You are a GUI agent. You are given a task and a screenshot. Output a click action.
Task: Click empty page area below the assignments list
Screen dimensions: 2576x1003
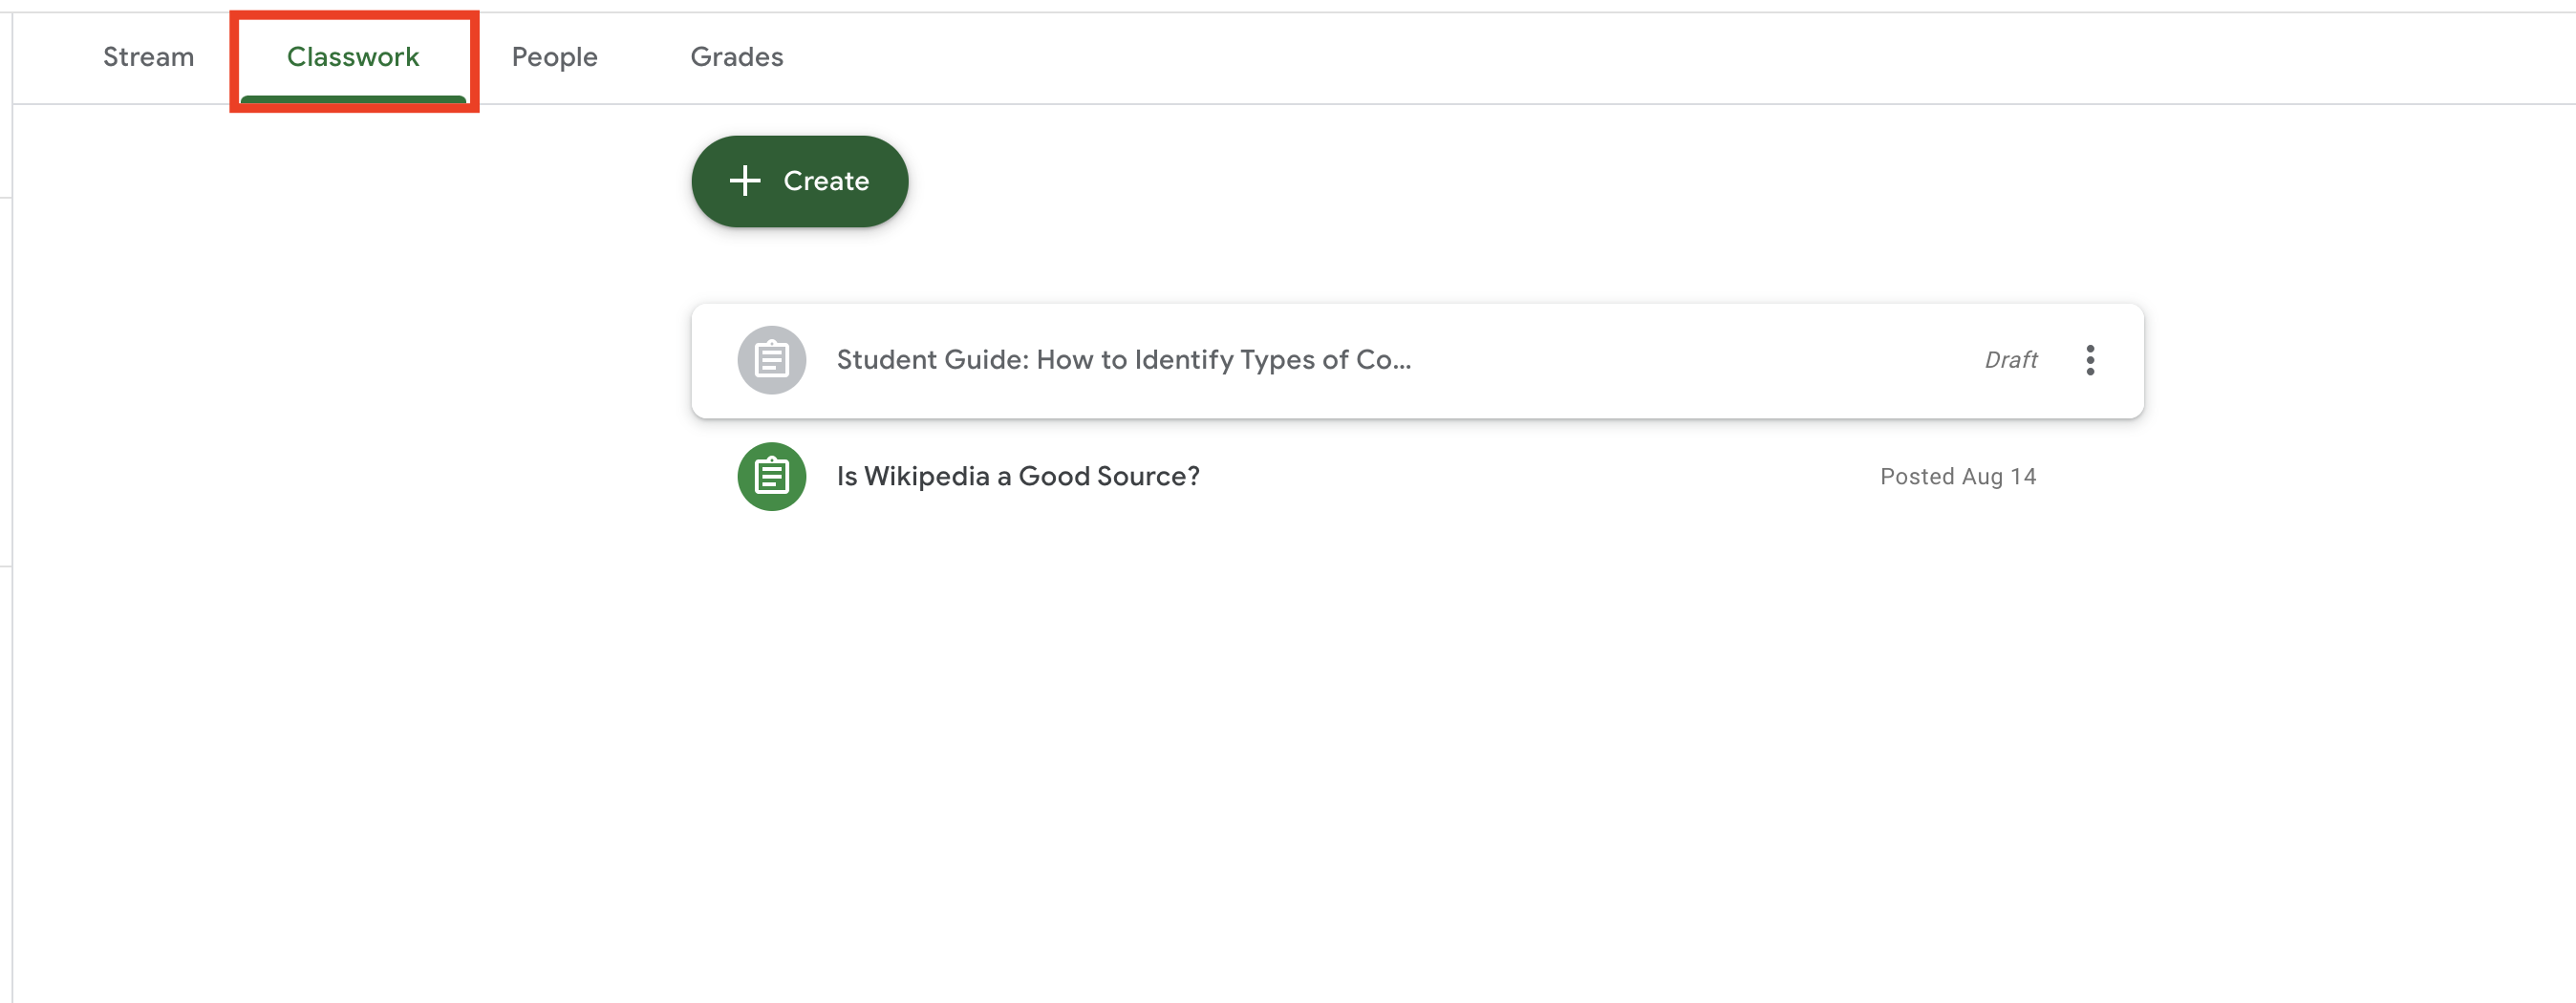tap(1416, 760)
